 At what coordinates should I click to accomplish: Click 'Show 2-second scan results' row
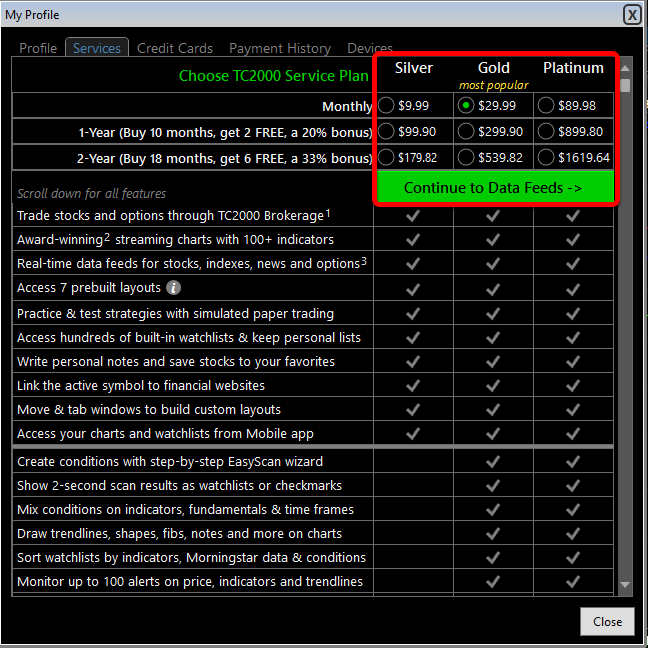click(193, 485)
